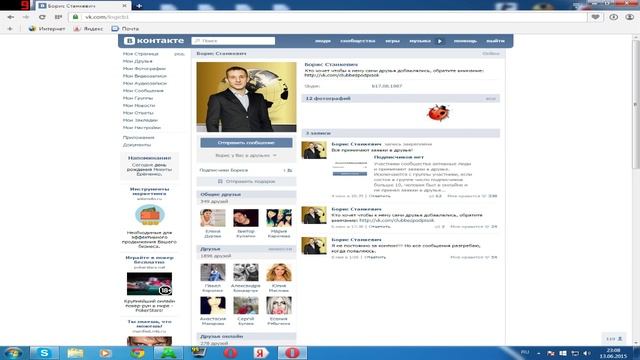The image size is (640, 360).
Task: Expand the 'Борис у Вас в друзьях' dropdown
Action: (x=246, y=156)
